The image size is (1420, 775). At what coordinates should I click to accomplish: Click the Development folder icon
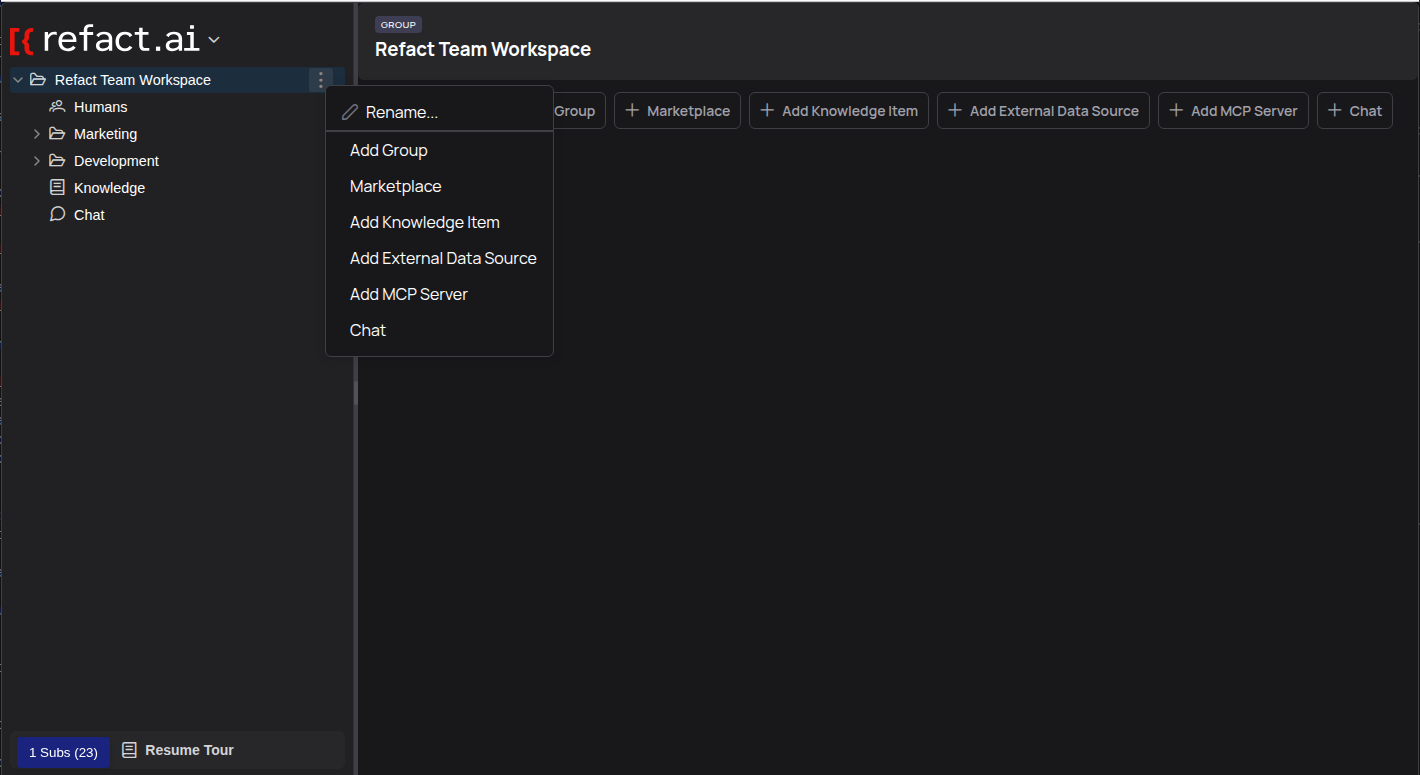tap(57, 160)
